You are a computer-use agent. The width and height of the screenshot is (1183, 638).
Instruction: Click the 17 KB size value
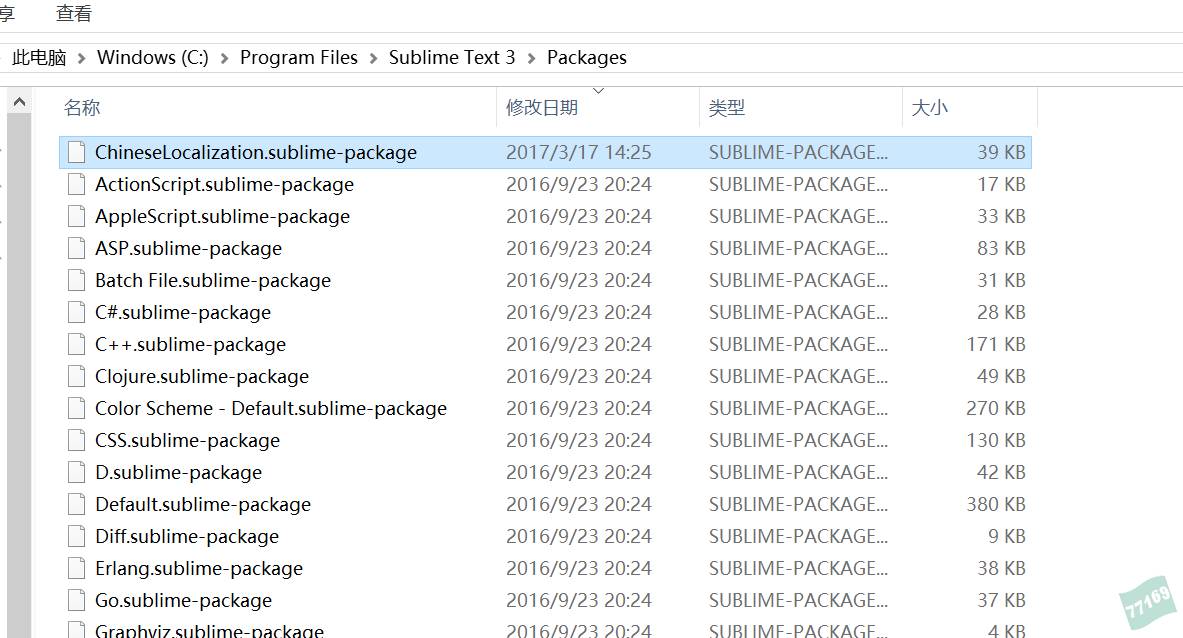1001,184
